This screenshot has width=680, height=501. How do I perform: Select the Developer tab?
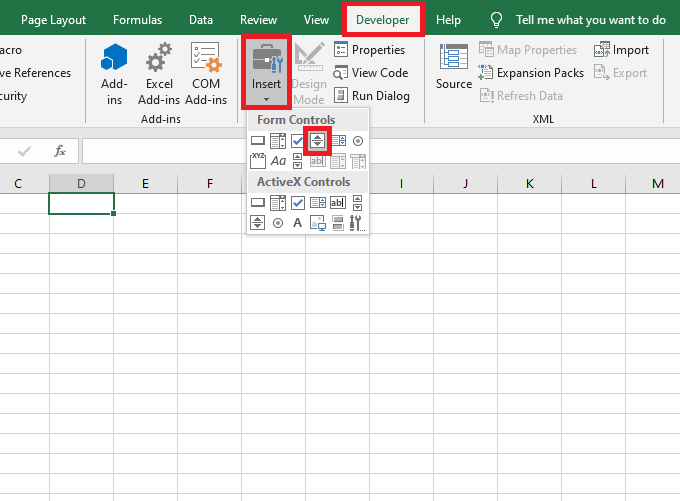382,20
